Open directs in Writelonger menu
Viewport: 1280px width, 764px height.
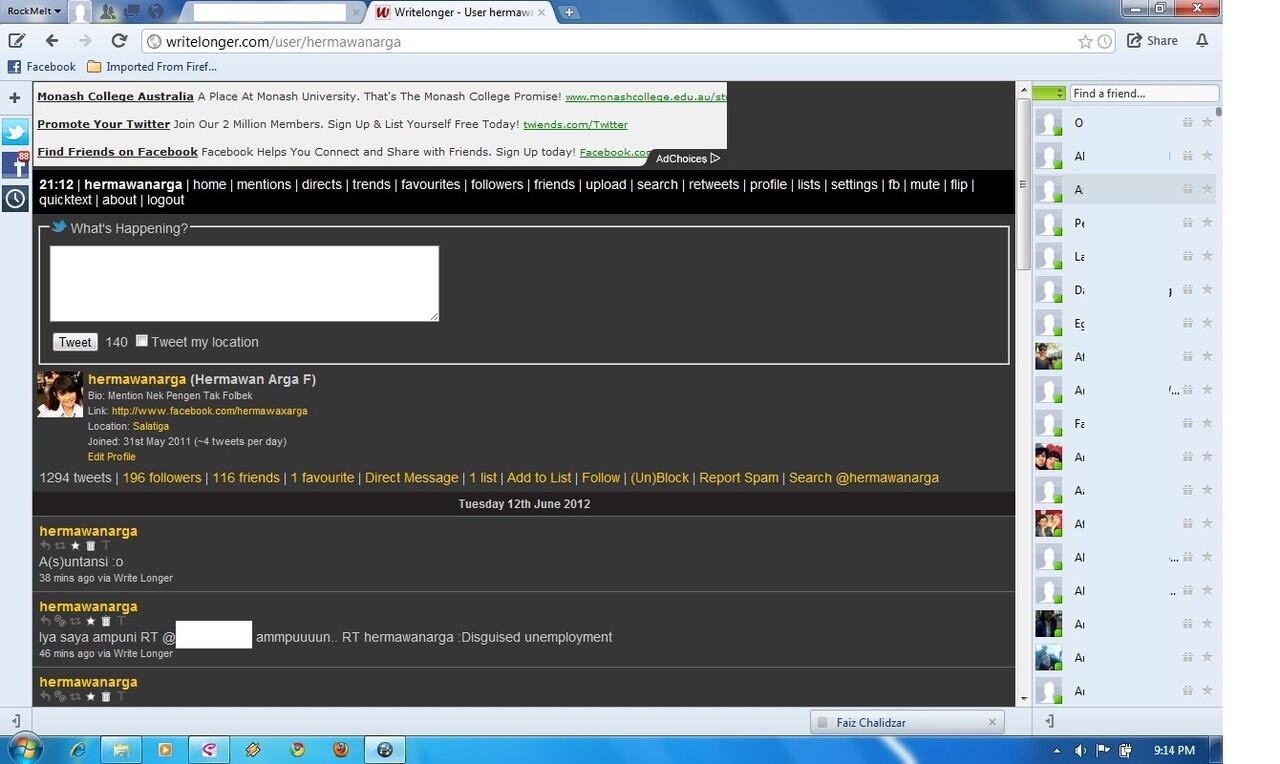322,185
